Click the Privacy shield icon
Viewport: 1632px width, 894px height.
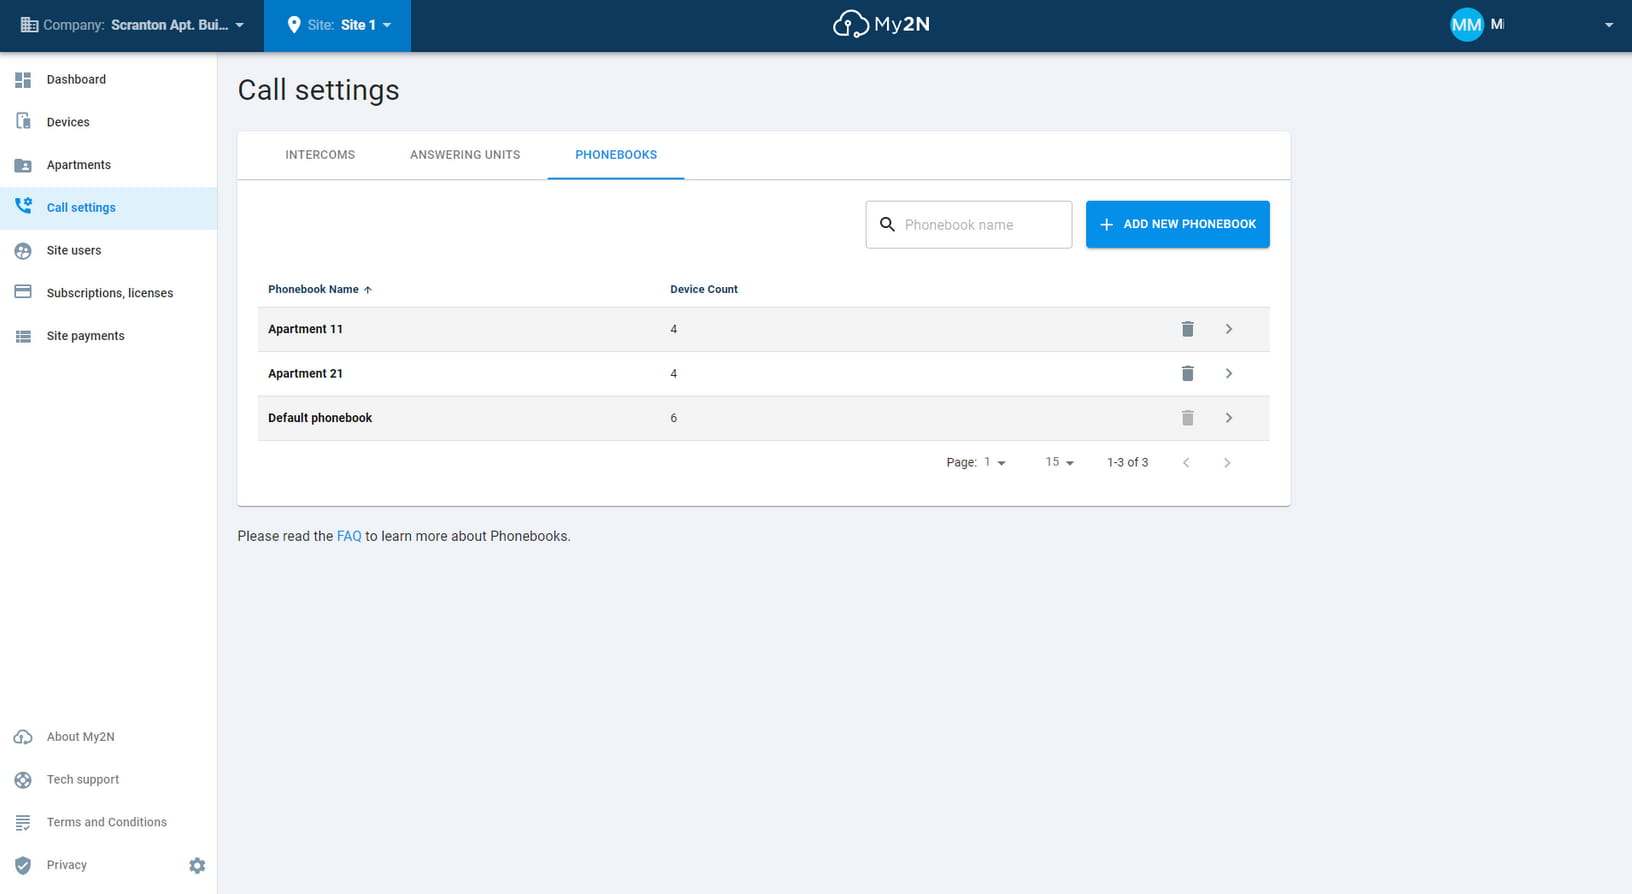[23, 865]
